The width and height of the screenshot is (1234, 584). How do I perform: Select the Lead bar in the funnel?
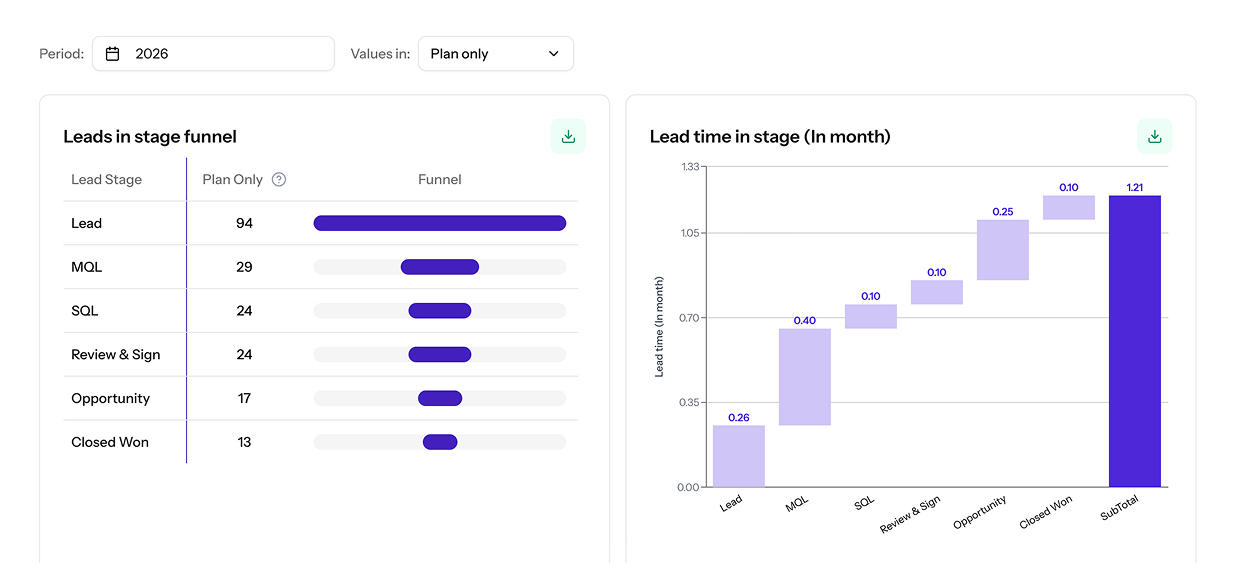[440, 222]
